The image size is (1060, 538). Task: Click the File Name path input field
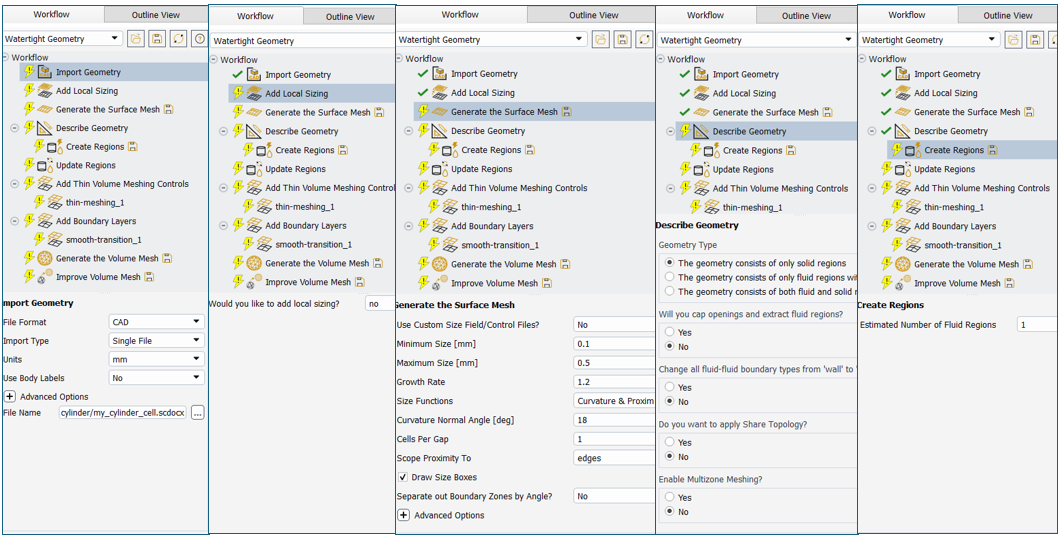pyautogui.click(x=122, y=412)
